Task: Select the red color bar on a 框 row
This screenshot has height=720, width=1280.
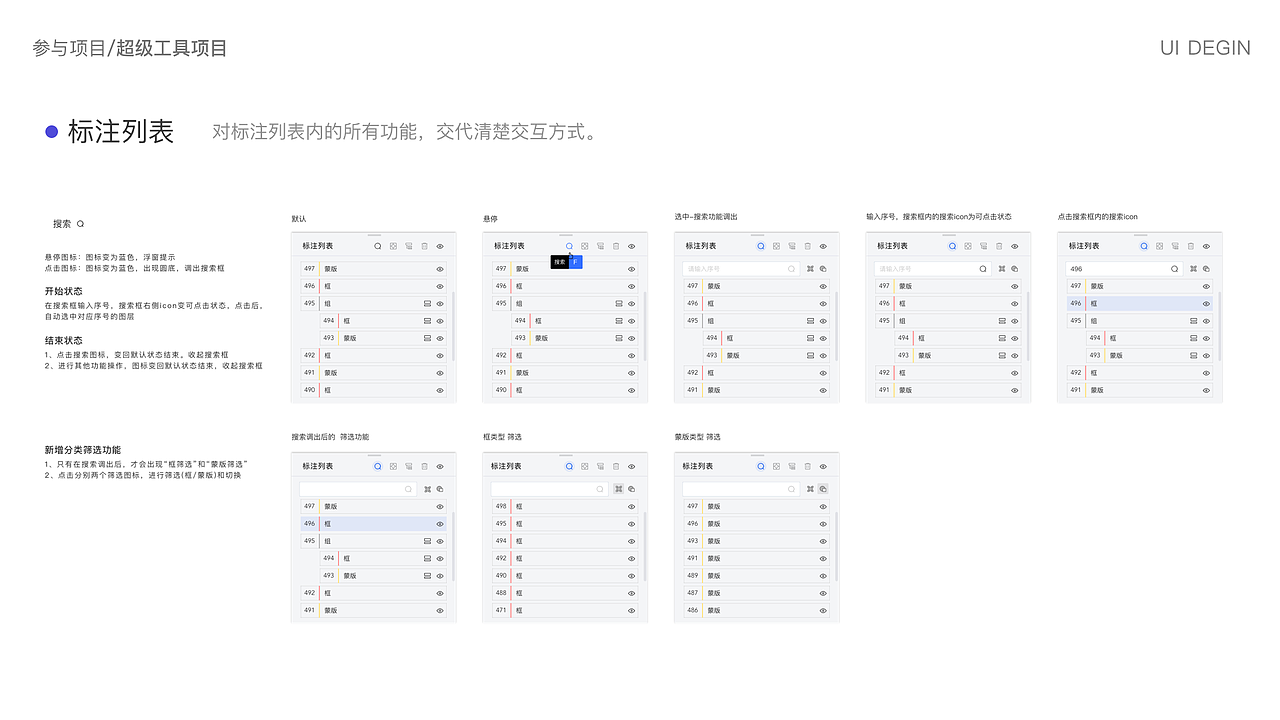Action: 320,286
